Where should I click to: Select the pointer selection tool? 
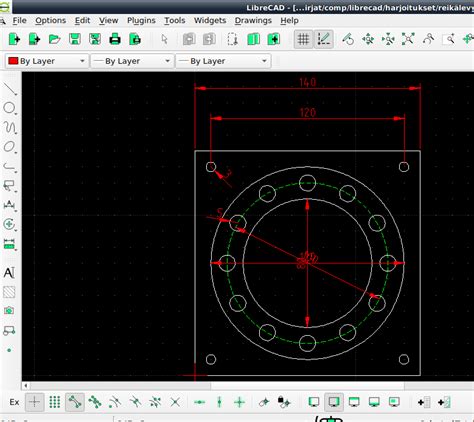164,39
